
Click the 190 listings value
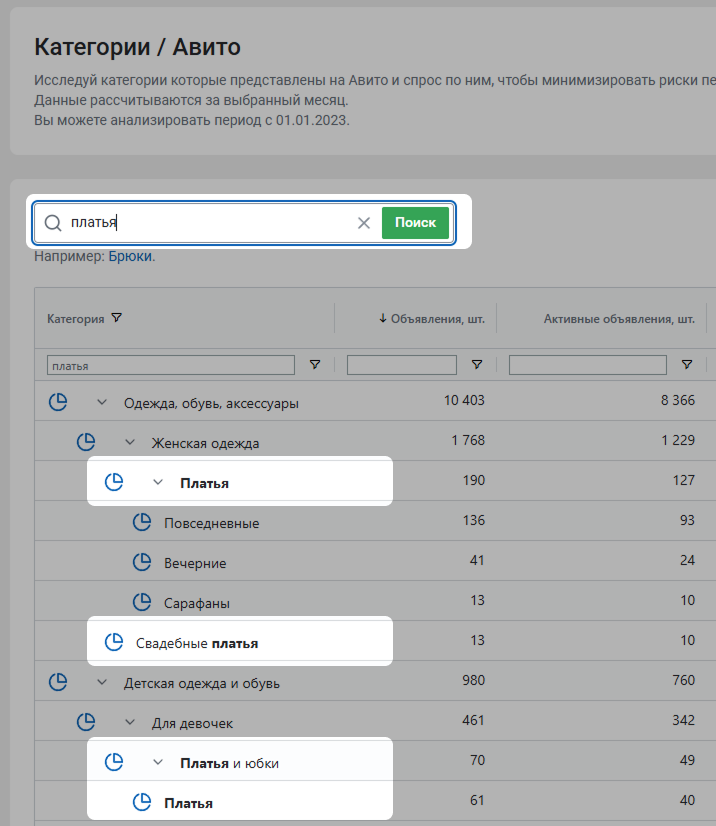[474, 480]
